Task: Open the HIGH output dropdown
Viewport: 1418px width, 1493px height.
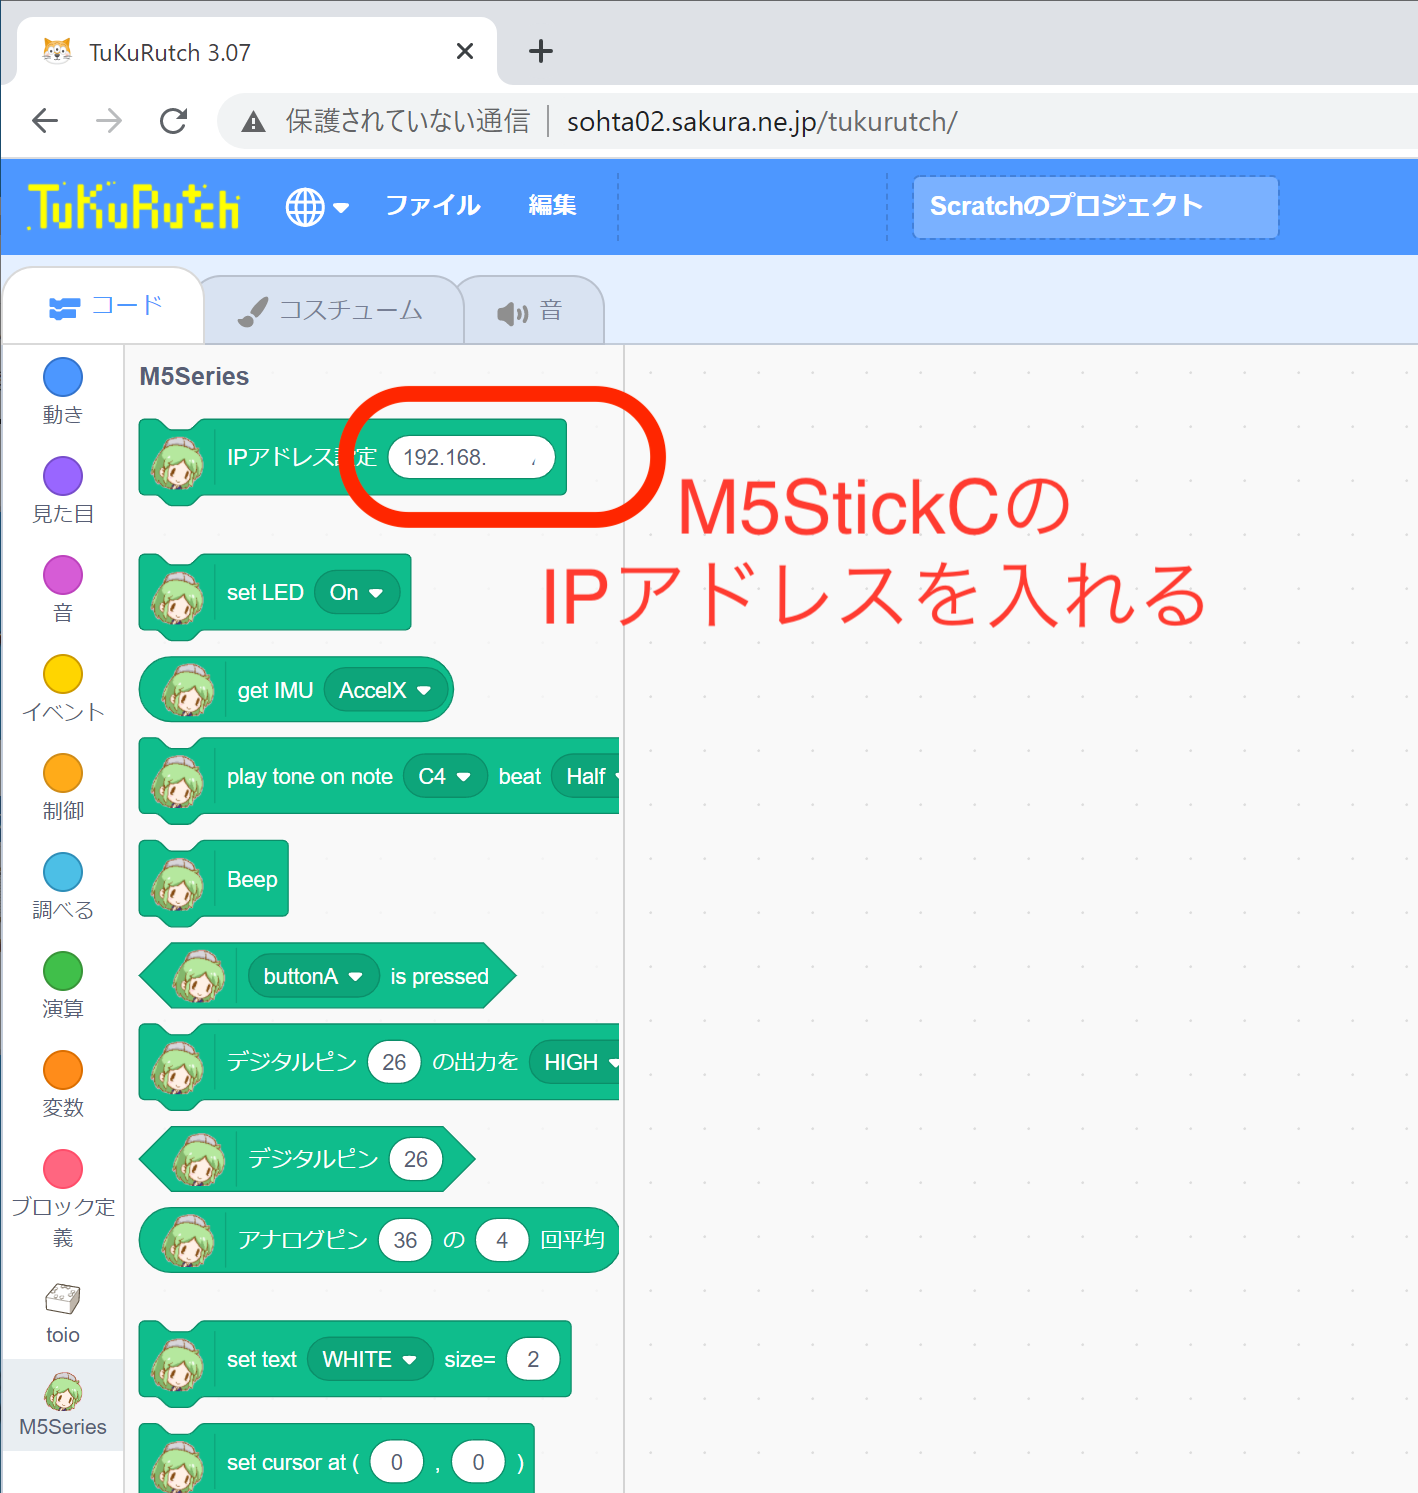Action: pos(577,1062)
